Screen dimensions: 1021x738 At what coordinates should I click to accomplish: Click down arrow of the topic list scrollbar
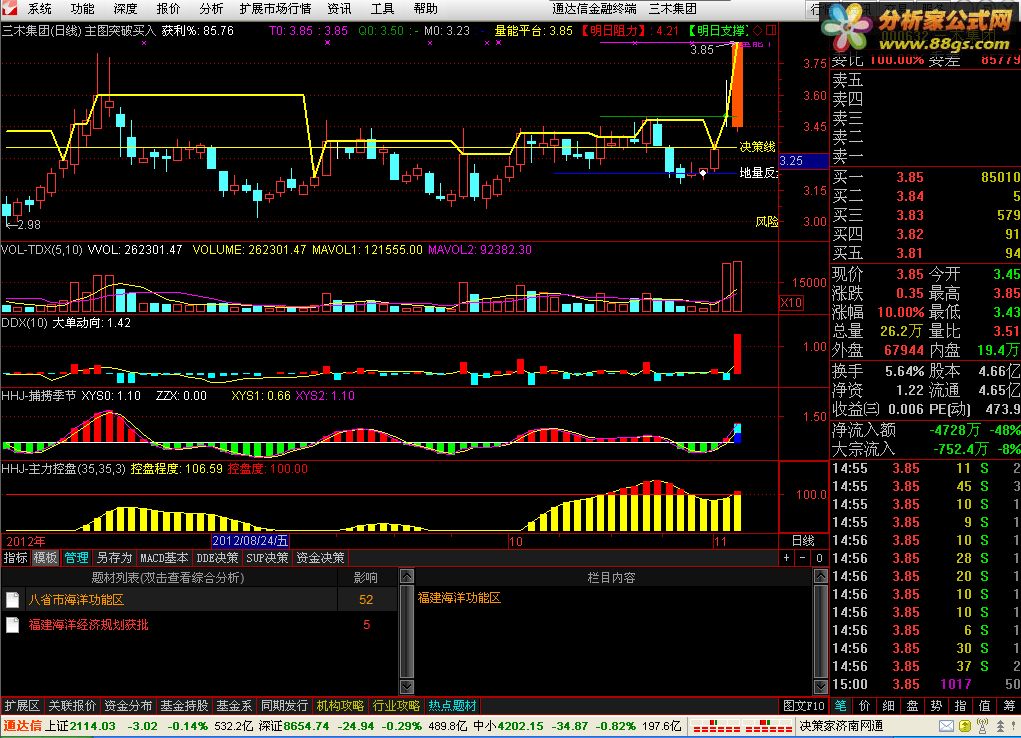[x=406, y=687]
